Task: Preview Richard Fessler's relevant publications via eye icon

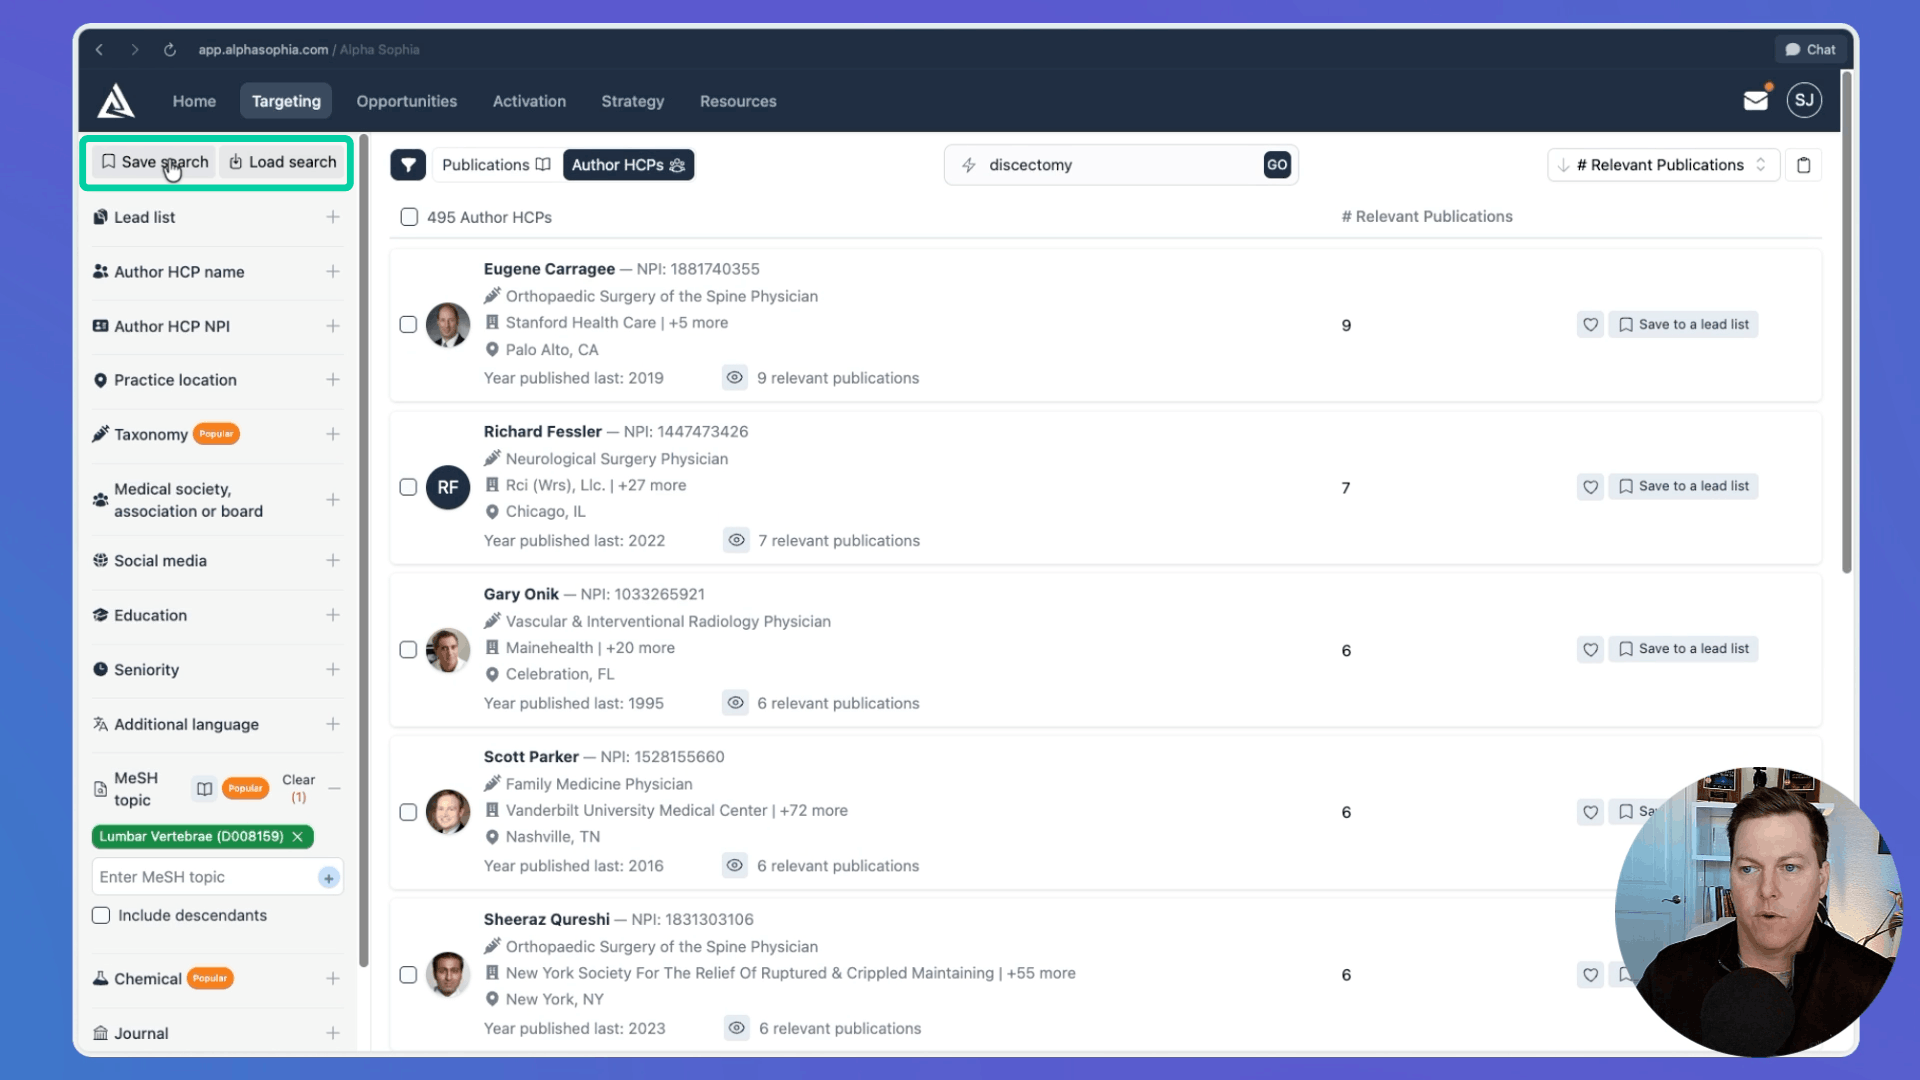Action: (x=736, y=540)
